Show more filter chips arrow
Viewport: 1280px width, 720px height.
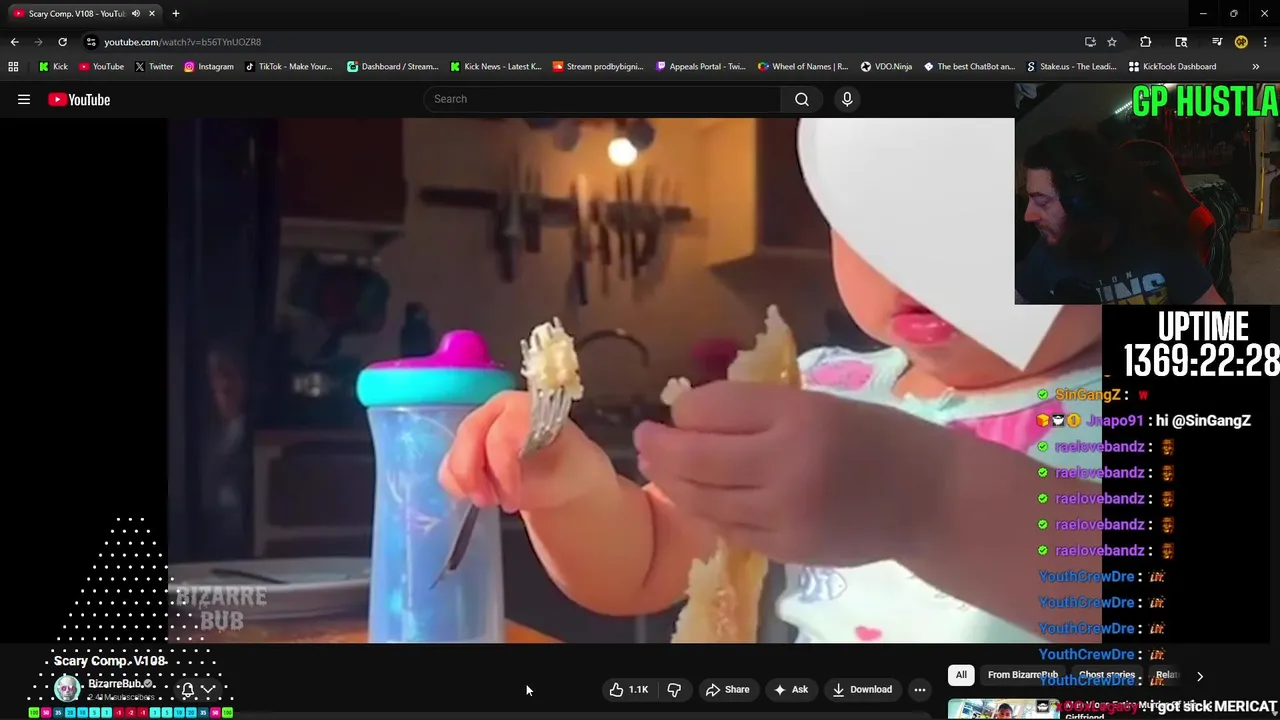(x=1200, y=676)
